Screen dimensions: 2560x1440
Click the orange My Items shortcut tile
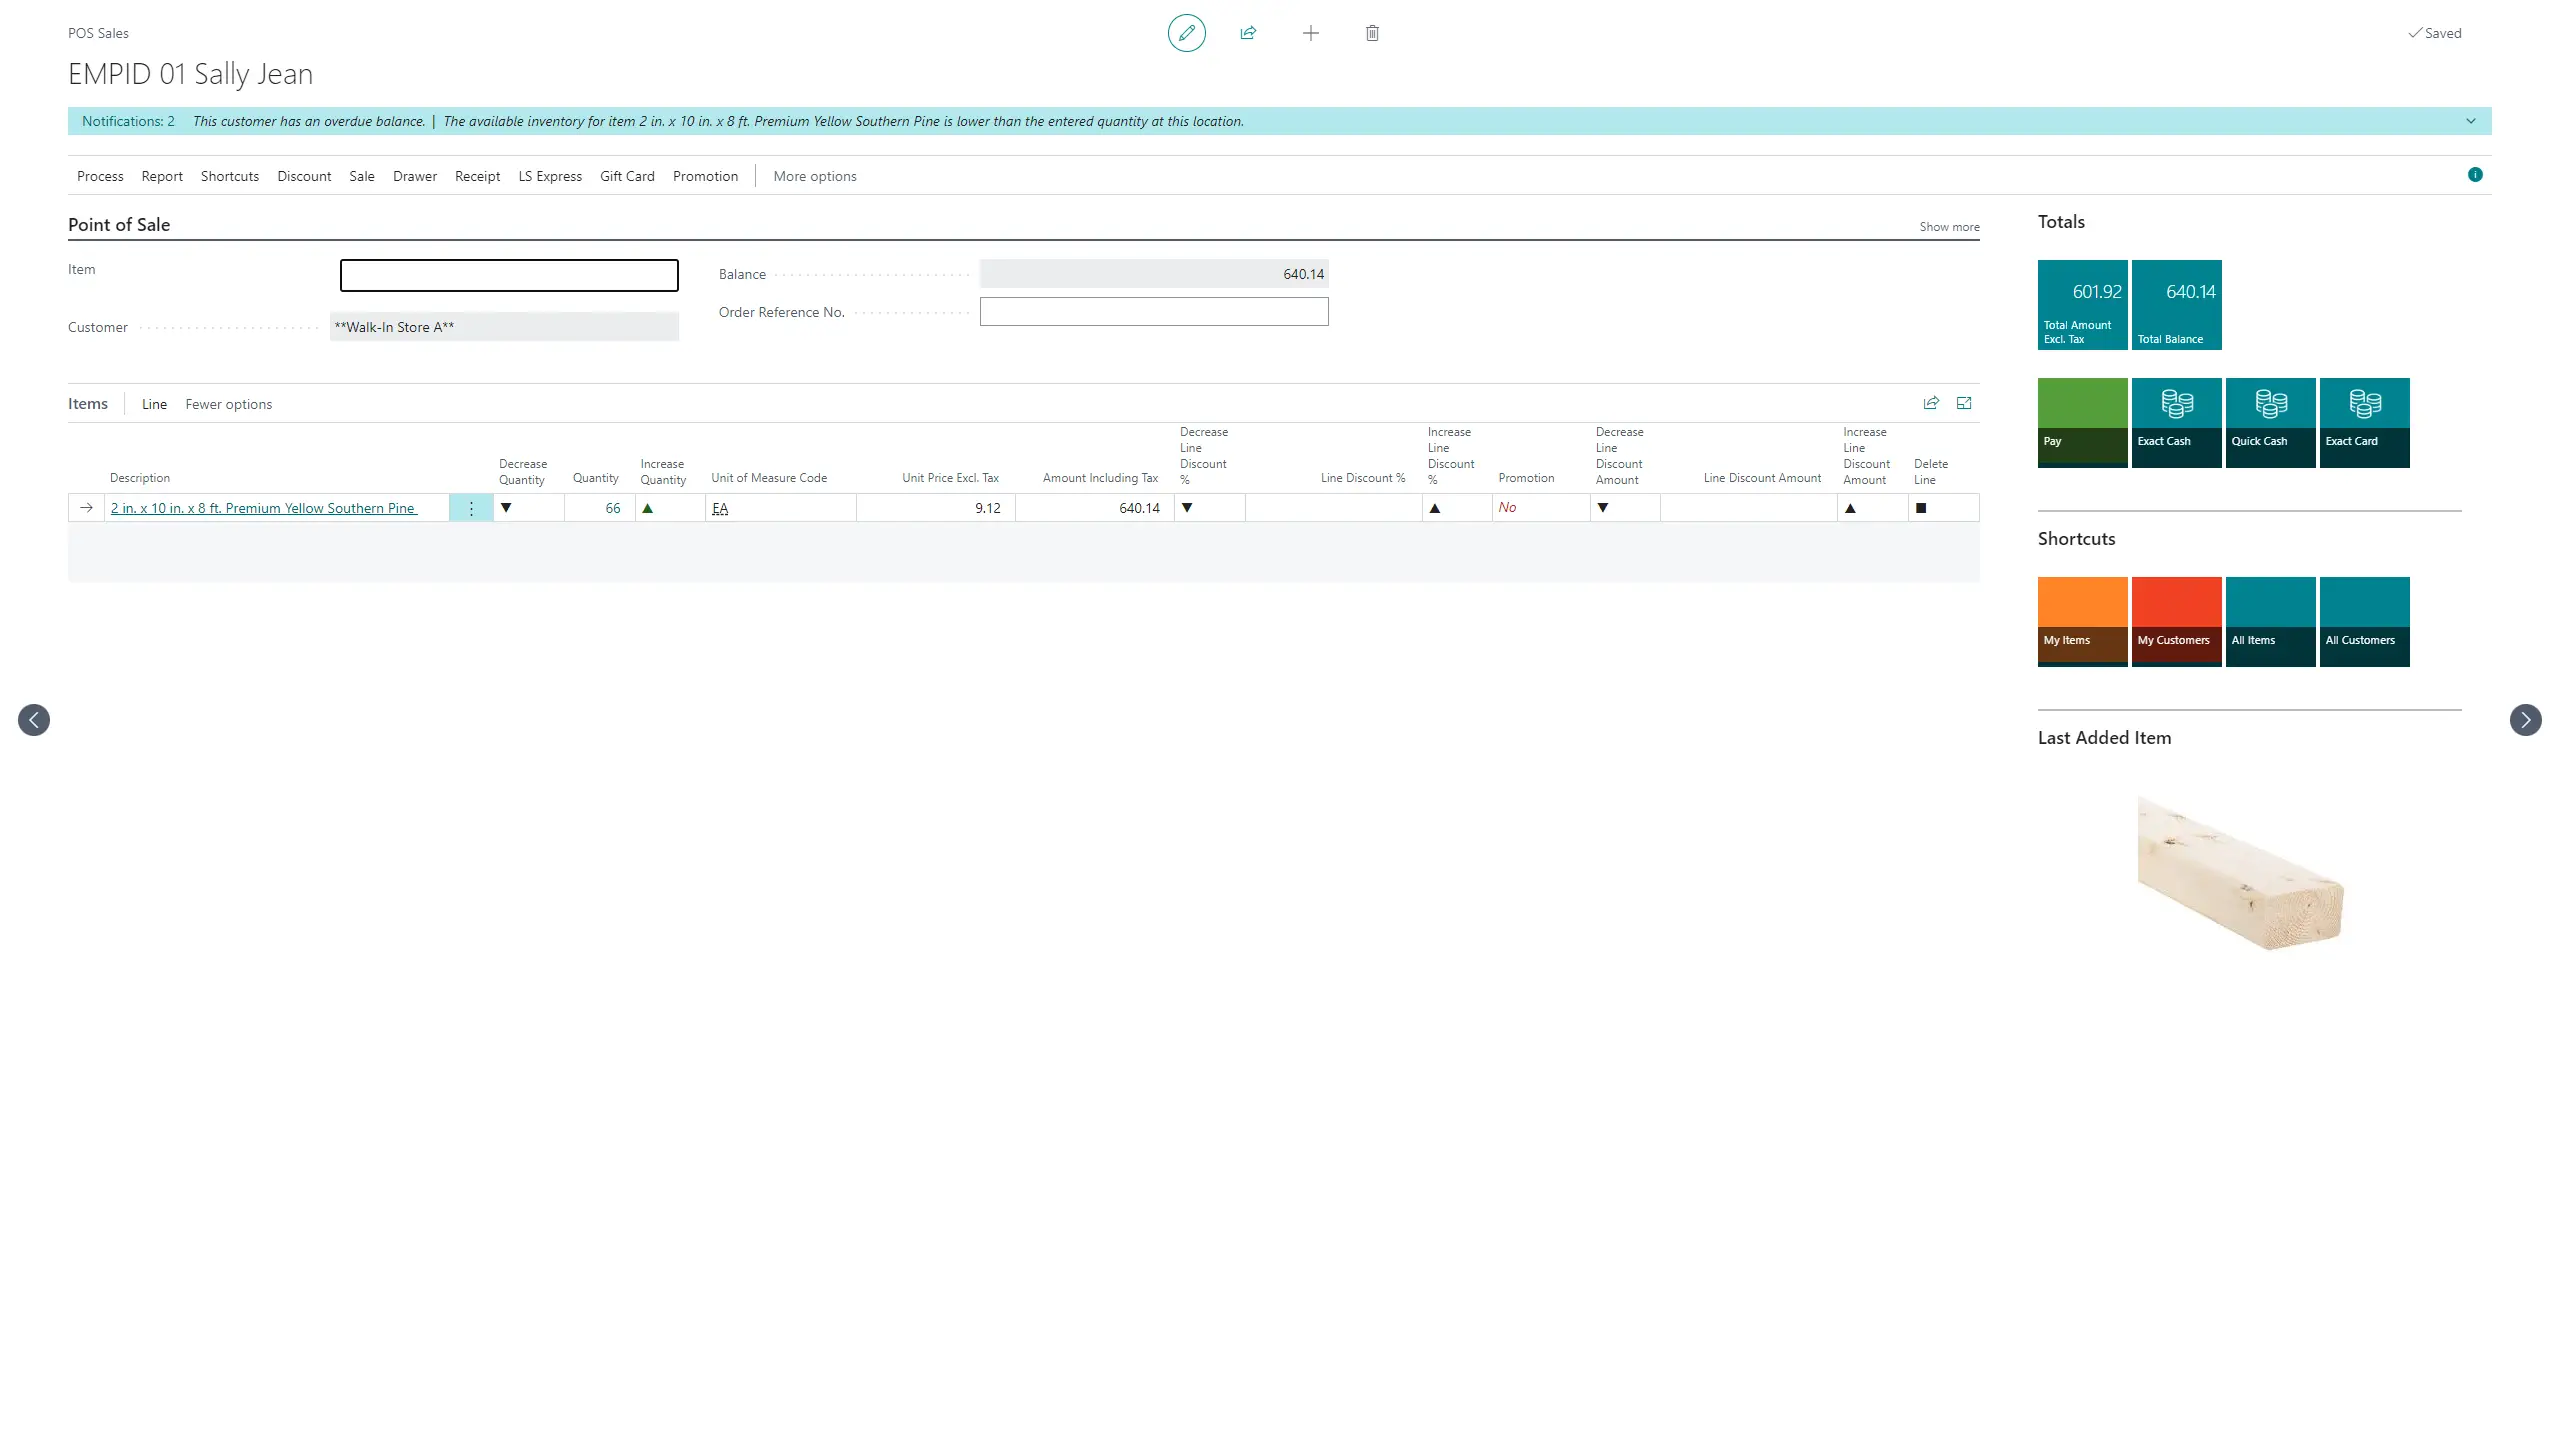click(2082, 621)
